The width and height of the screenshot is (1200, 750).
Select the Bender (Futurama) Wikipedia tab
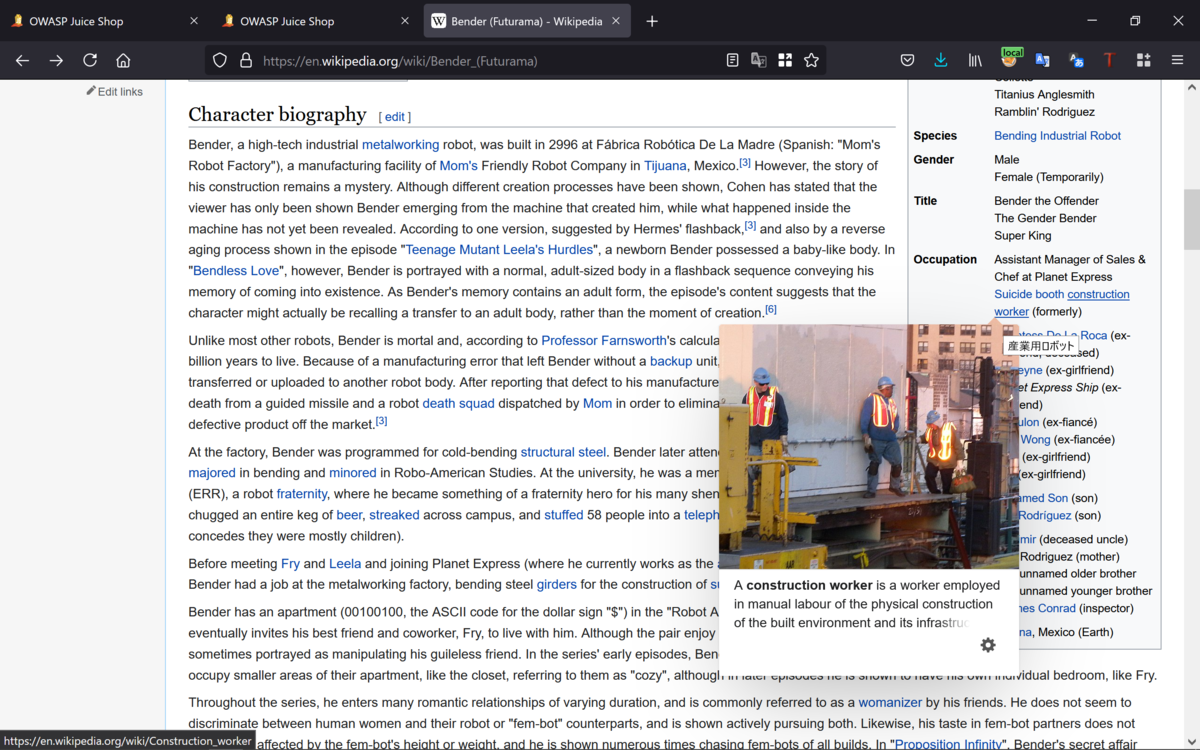coord(527,21)
